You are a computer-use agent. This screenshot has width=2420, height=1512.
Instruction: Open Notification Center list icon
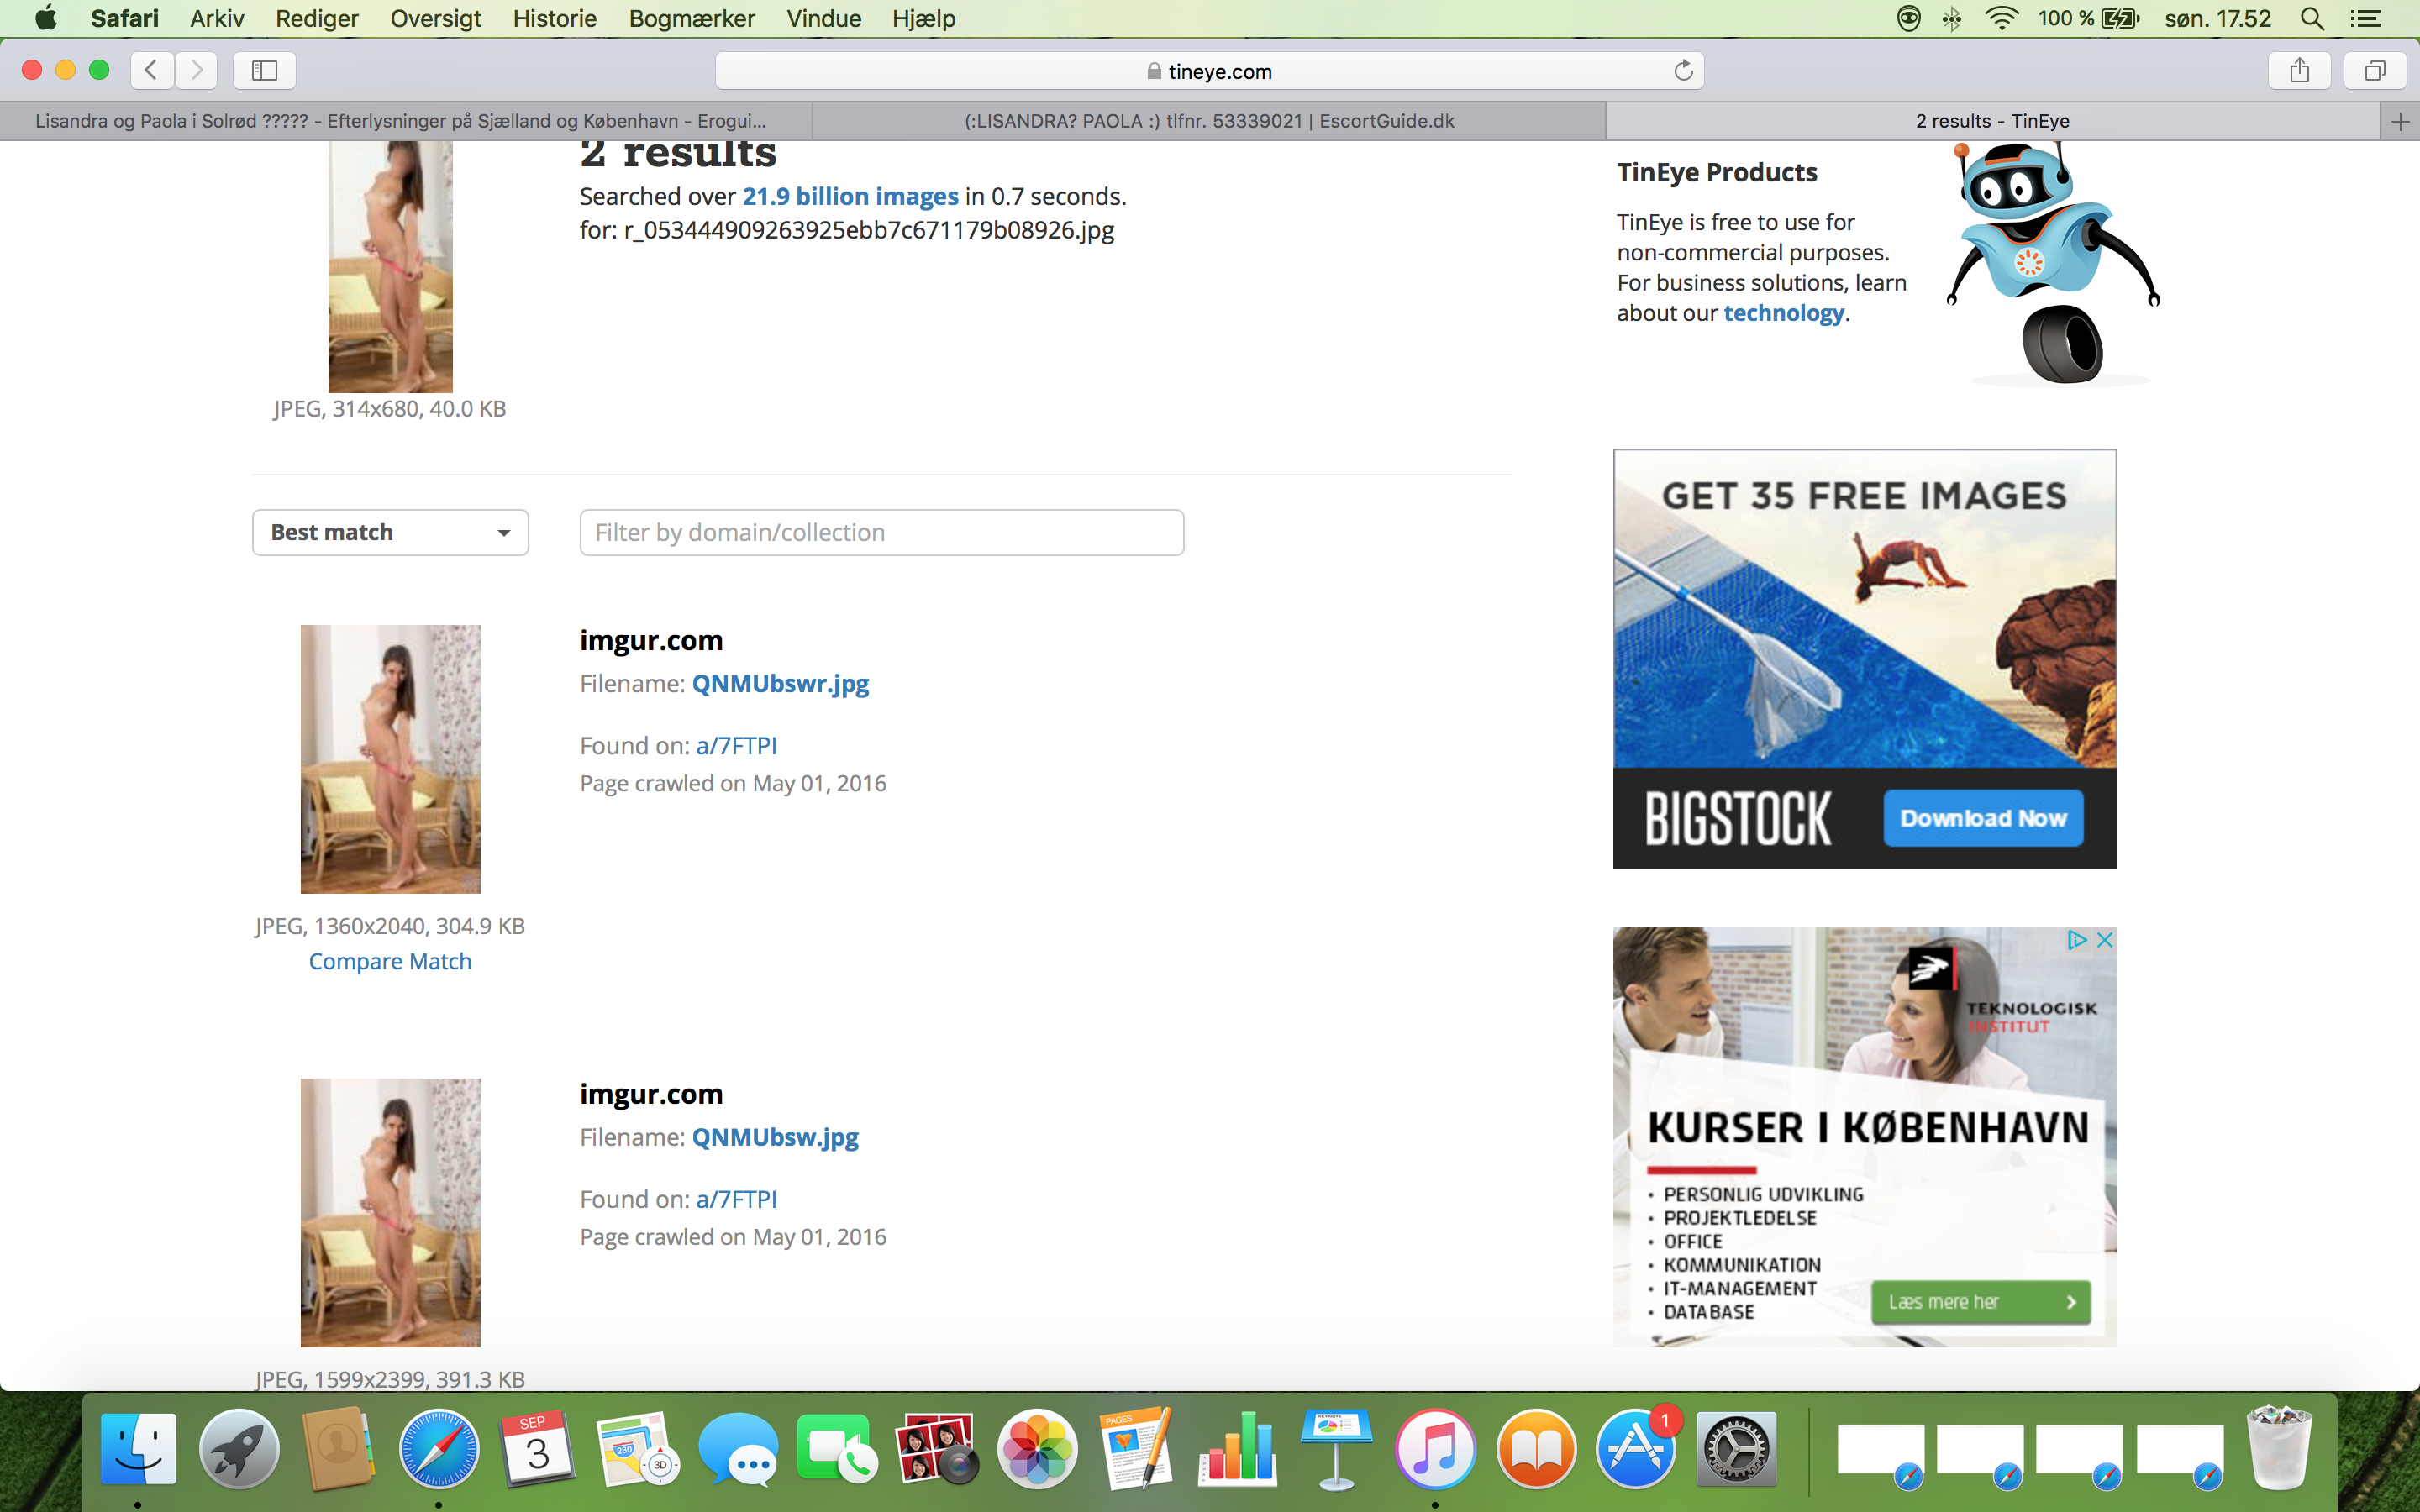point(2365,19)
